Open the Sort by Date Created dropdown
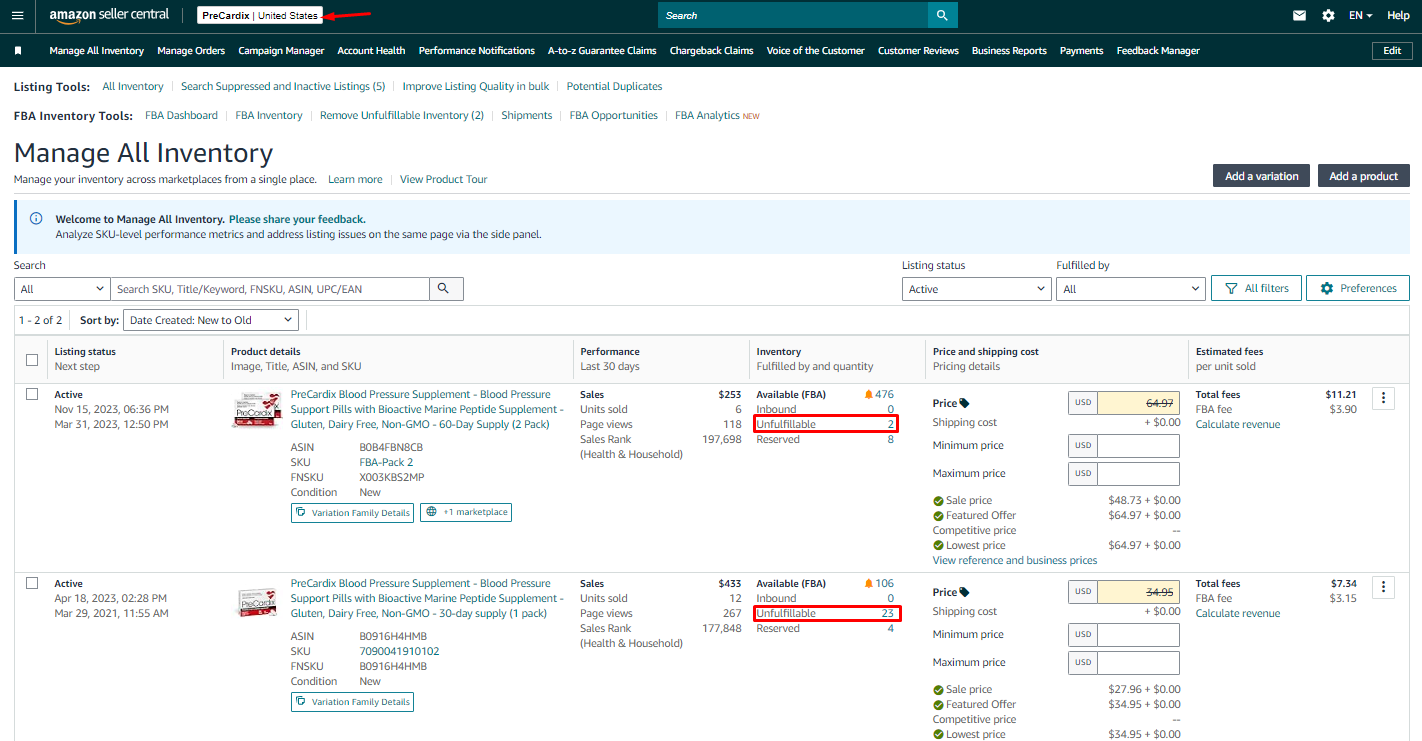 [x=211, y=320]
